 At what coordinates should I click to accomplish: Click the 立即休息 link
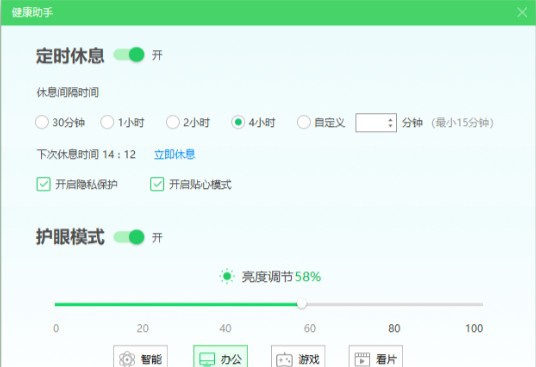pos(175,154)
